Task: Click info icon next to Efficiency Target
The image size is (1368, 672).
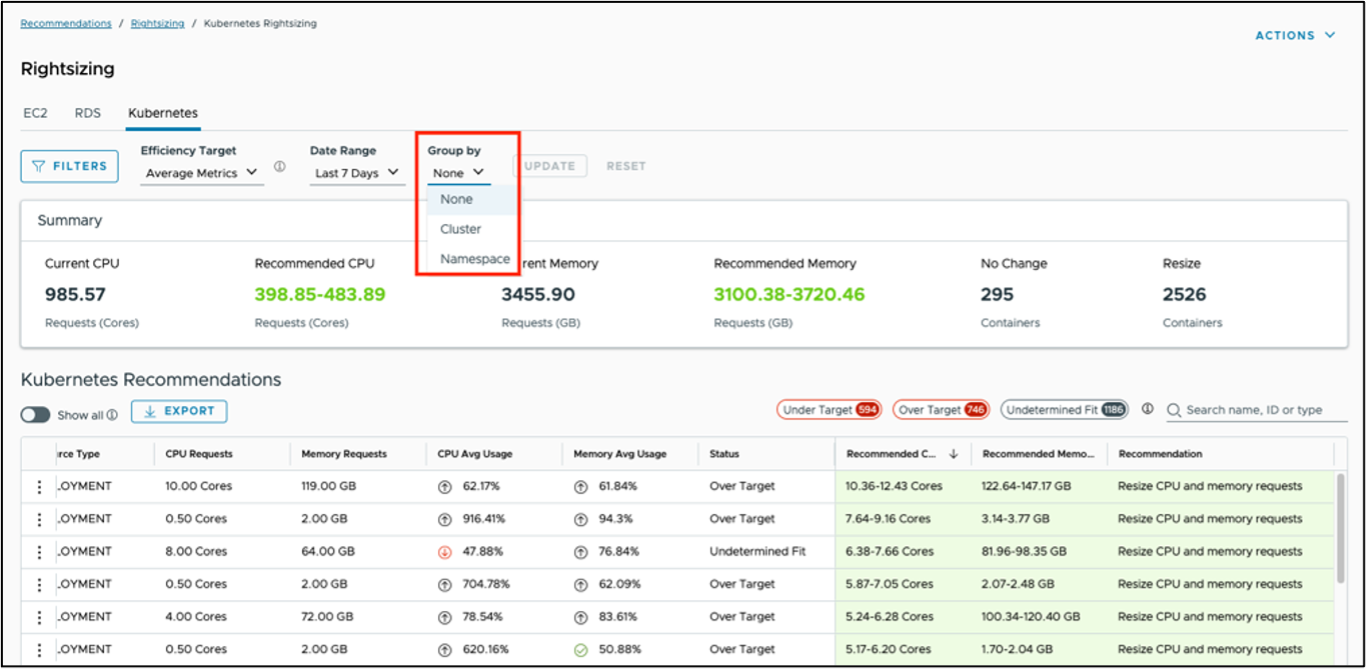Action: click(280, 167)
